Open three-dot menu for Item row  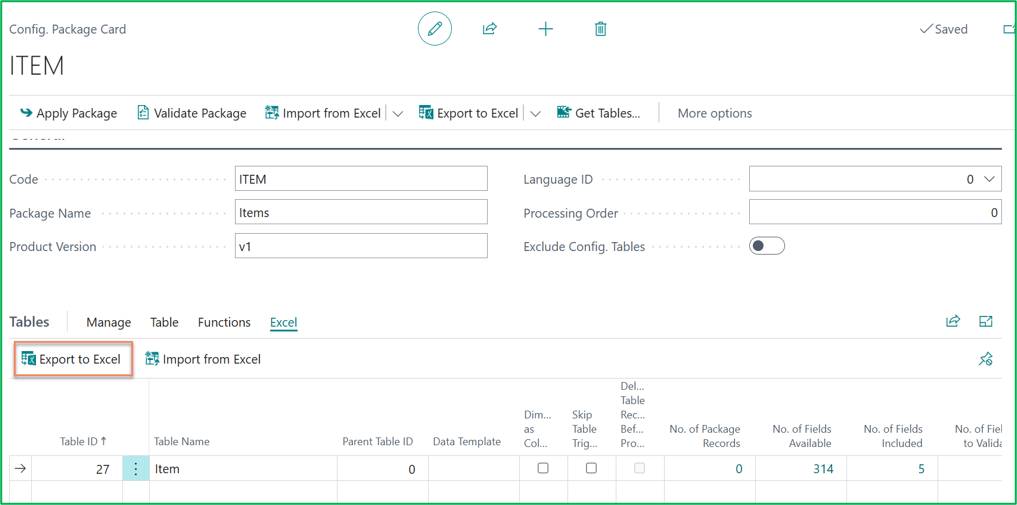(x=136, y=469)
